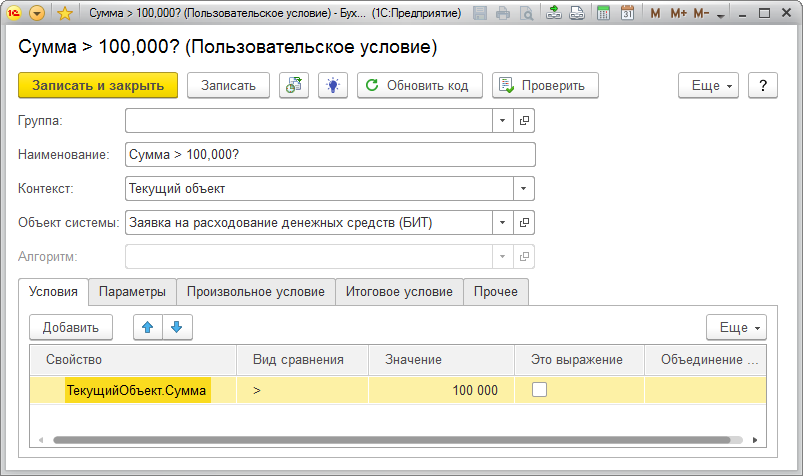Click the Добавить button
Image resolution: width=803 pixels, height=476 pixels.
71,327
